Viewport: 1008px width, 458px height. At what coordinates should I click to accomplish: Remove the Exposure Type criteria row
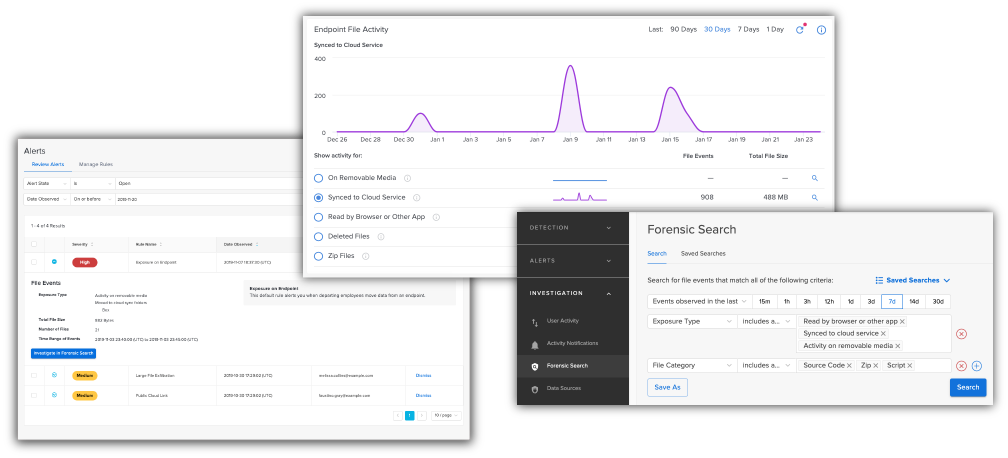pyautogui.click(x=961, y=334)
